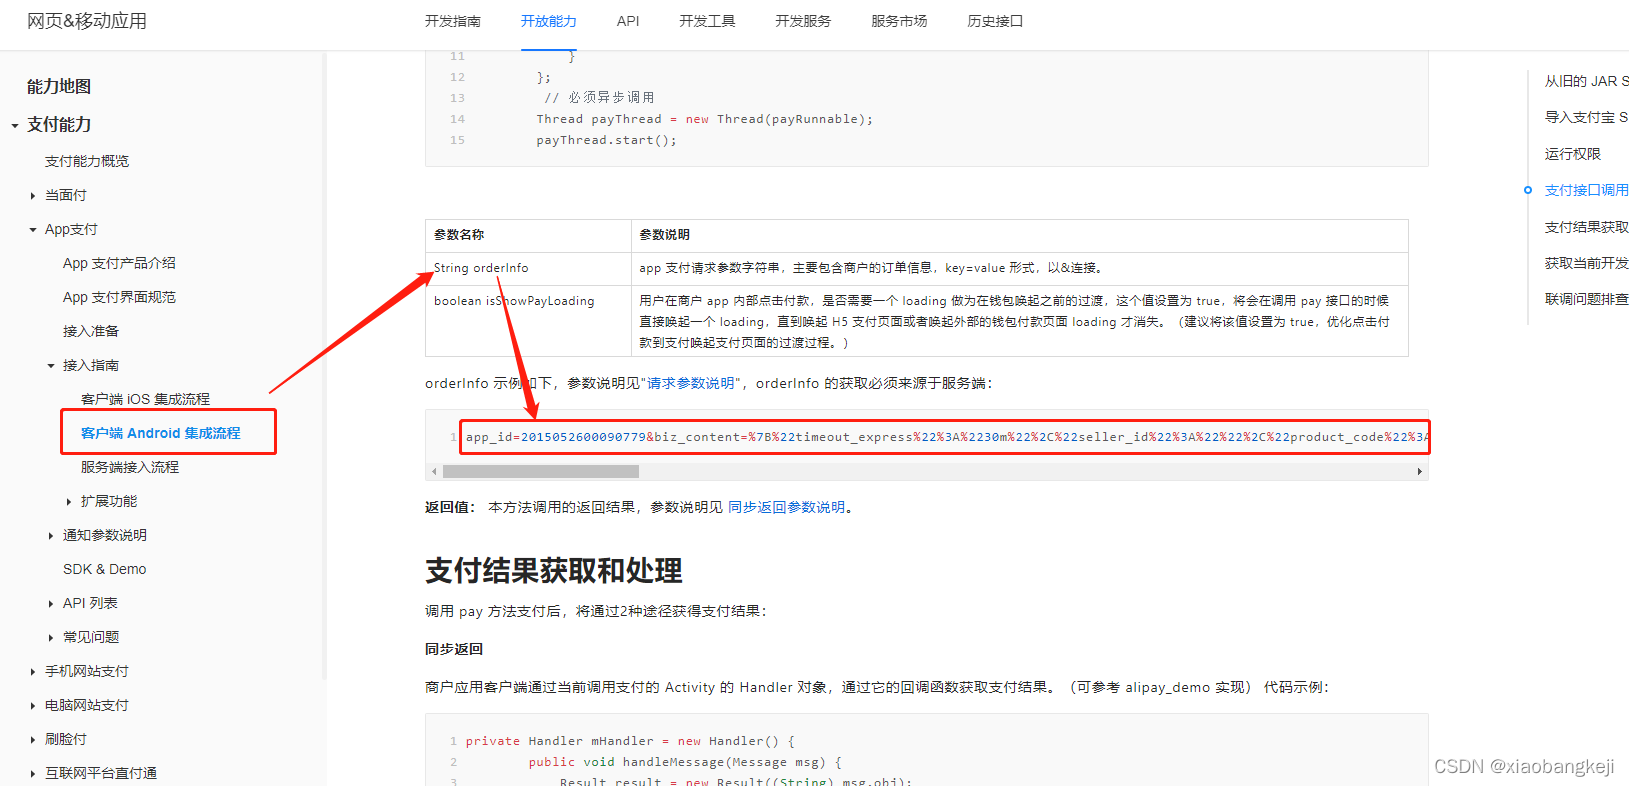Expand the API 列表 arrow
Screen dimensions: 1629x786
[51, 604]
